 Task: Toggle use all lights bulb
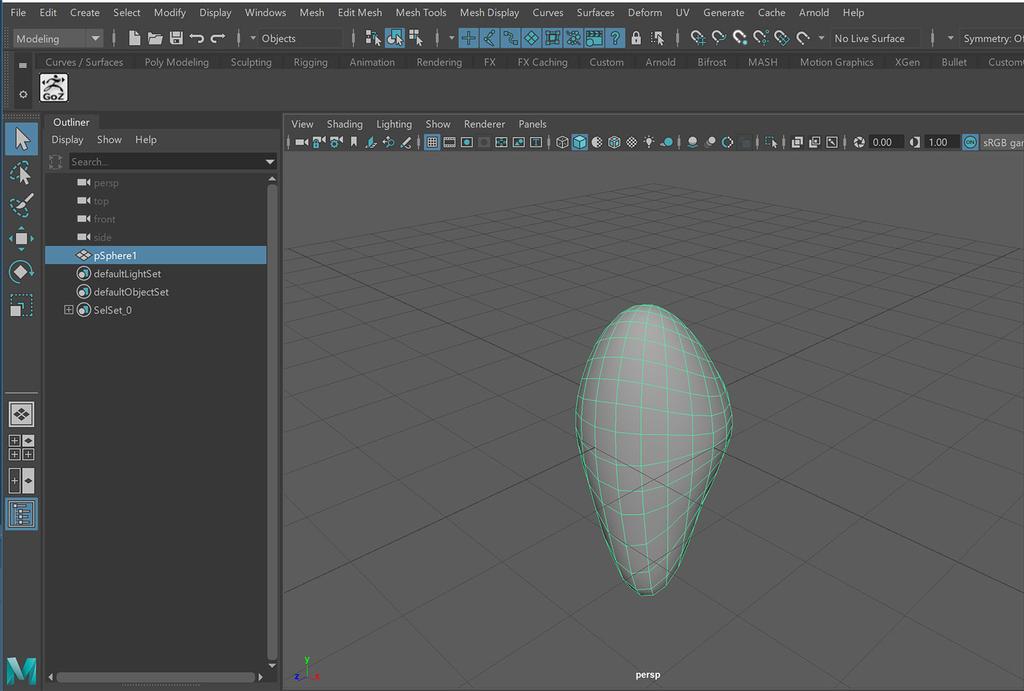(648, 142)
